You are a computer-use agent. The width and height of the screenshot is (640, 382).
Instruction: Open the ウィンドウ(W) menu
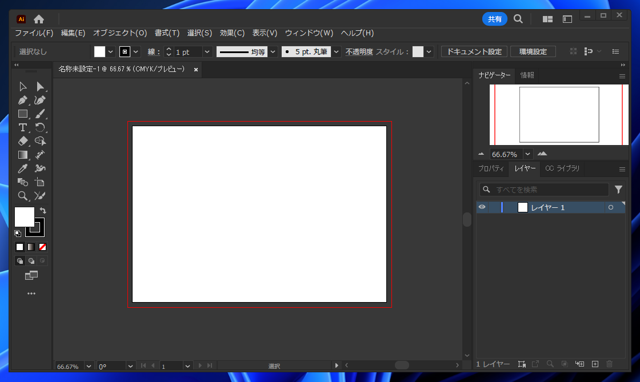click(309, 33)
